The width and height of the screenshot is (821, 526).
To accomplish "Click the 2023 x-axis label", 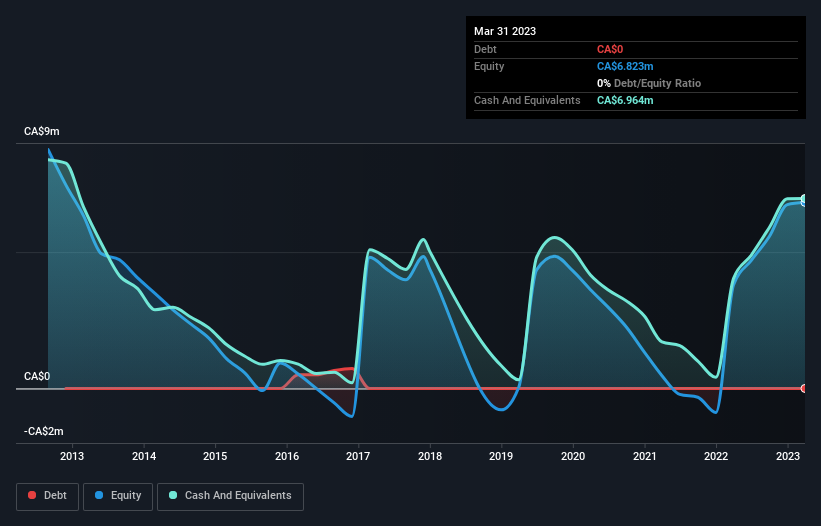I will [x=787, y=456].
